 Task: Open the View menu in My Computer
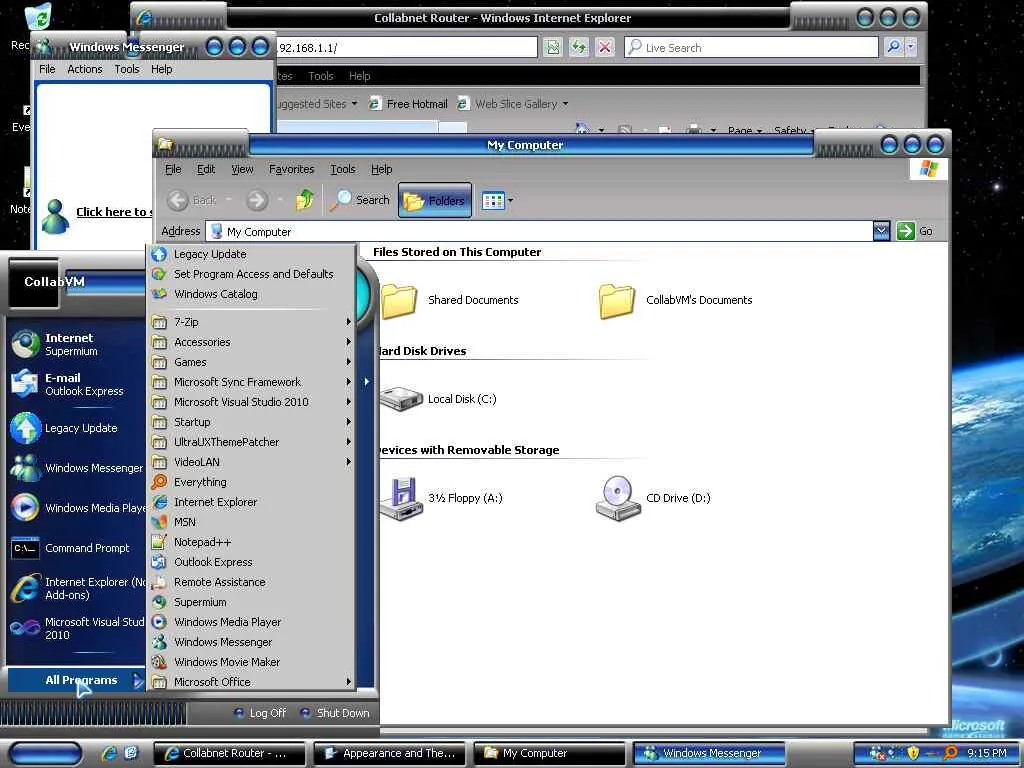click(242, 169)
